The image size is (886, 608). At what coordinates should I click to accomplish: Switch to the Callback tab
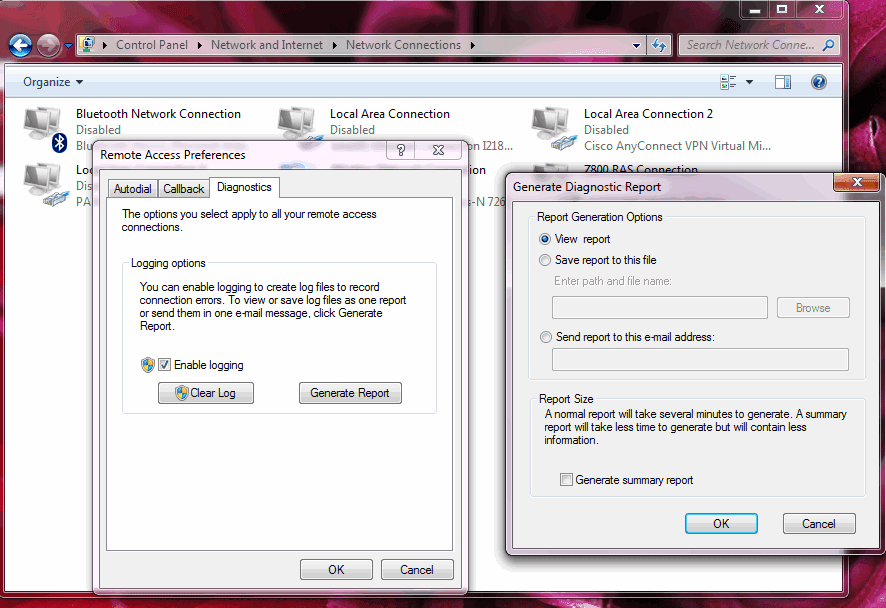click(184, 189)
